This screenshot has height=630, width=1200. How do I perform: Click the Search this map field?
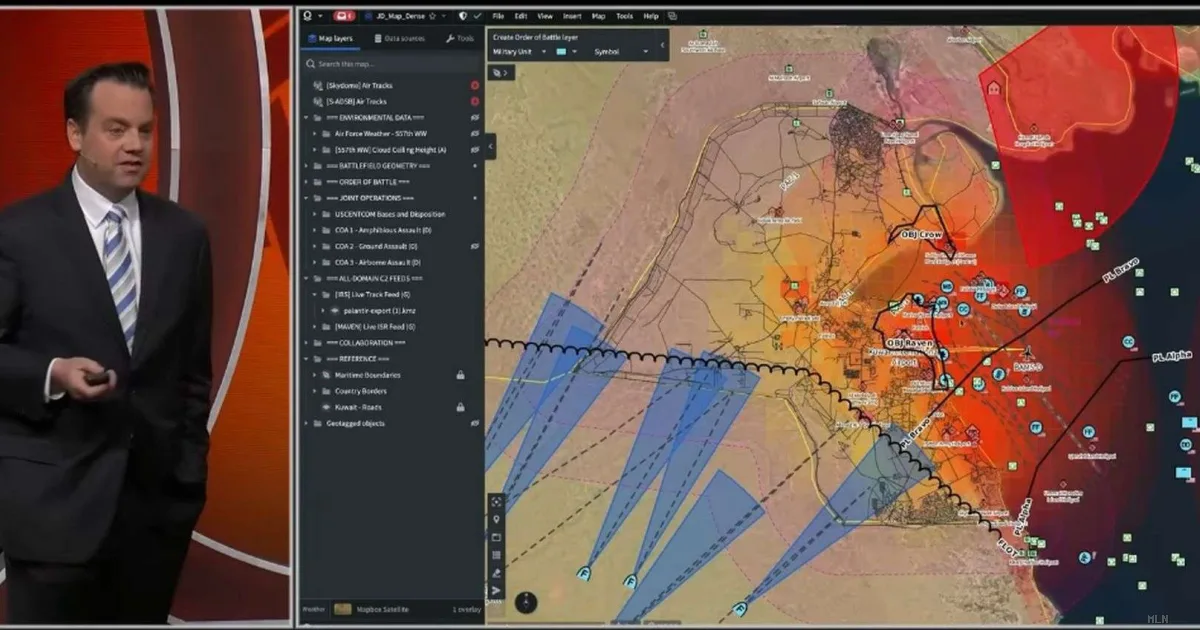[390, 64]
